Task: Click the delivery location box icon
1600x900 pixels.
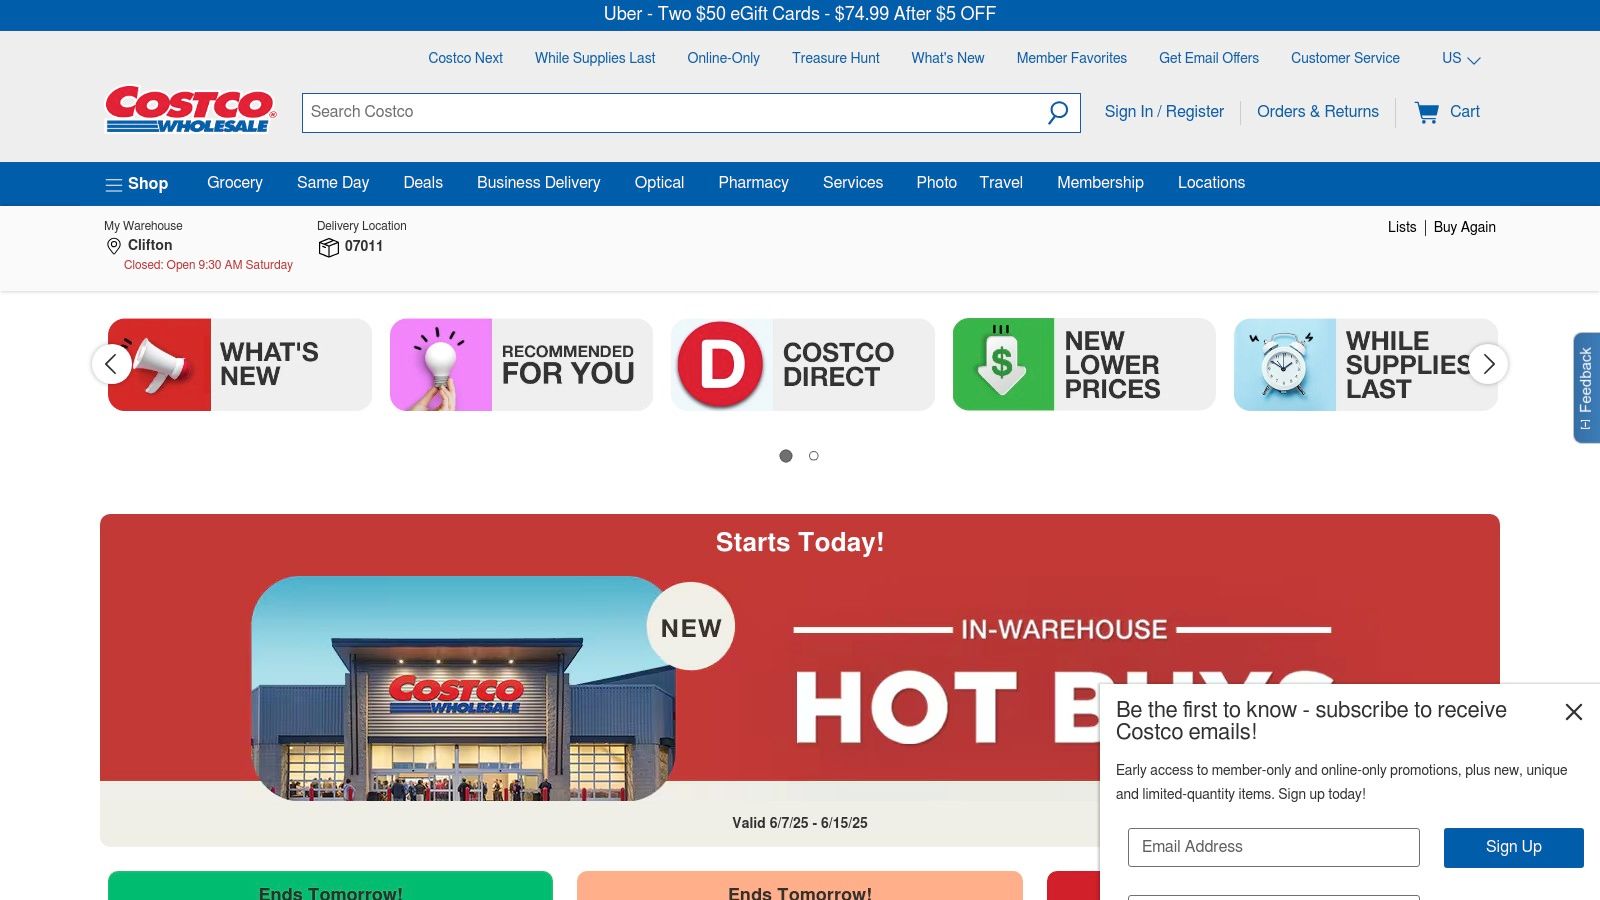Action: 328,247
